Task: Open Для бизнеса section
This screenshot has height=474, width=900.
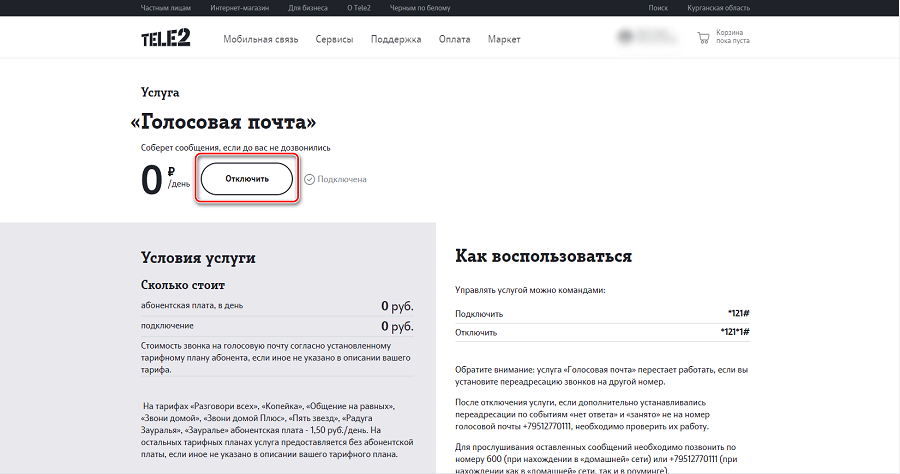Action: click(308, 8)
